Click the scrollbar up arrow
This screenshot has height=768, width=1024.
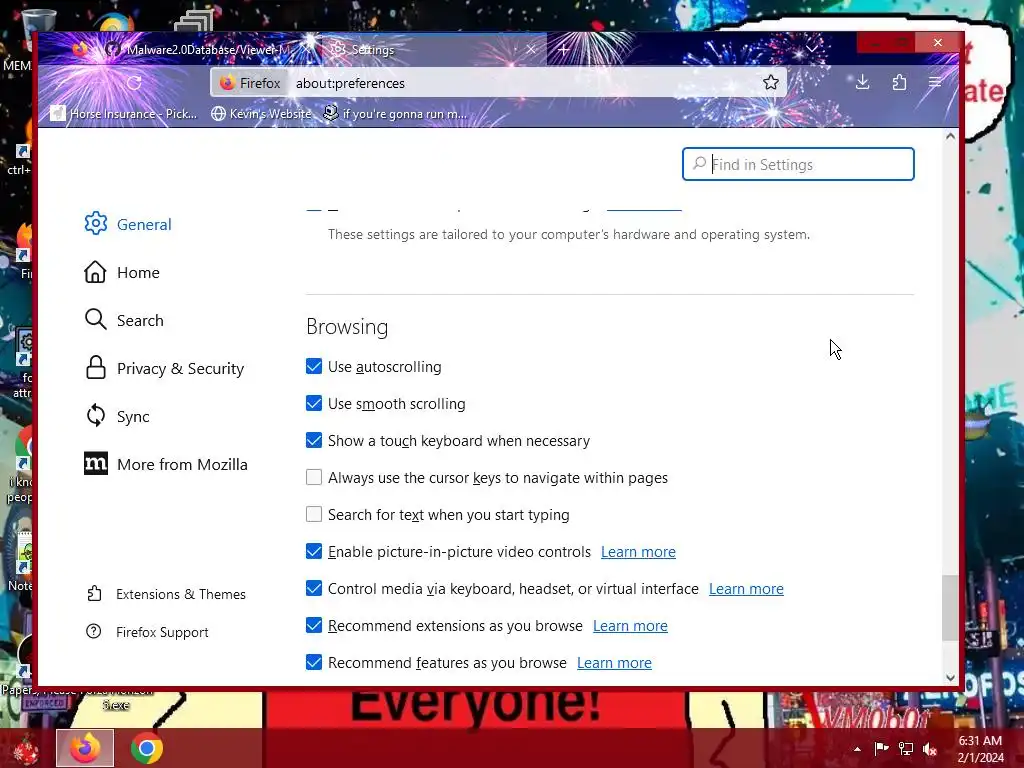(x=950, y=136)
